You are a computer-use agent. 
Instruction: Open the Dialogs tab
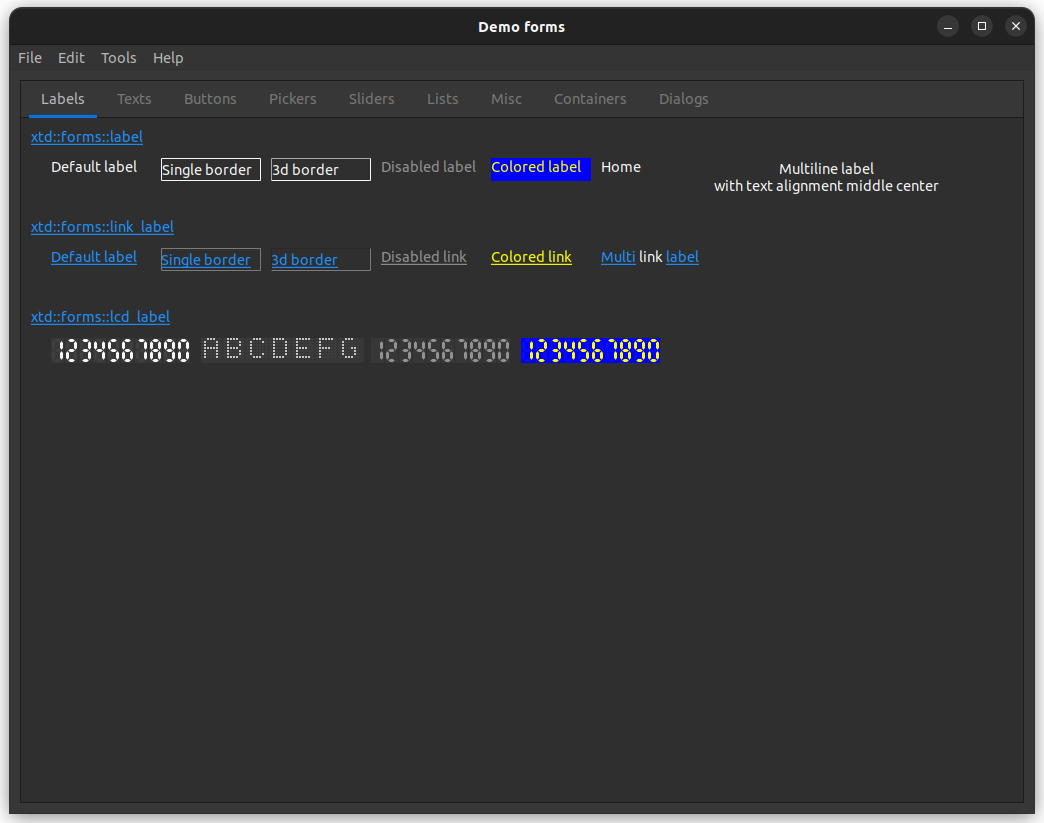coord(683,99)
